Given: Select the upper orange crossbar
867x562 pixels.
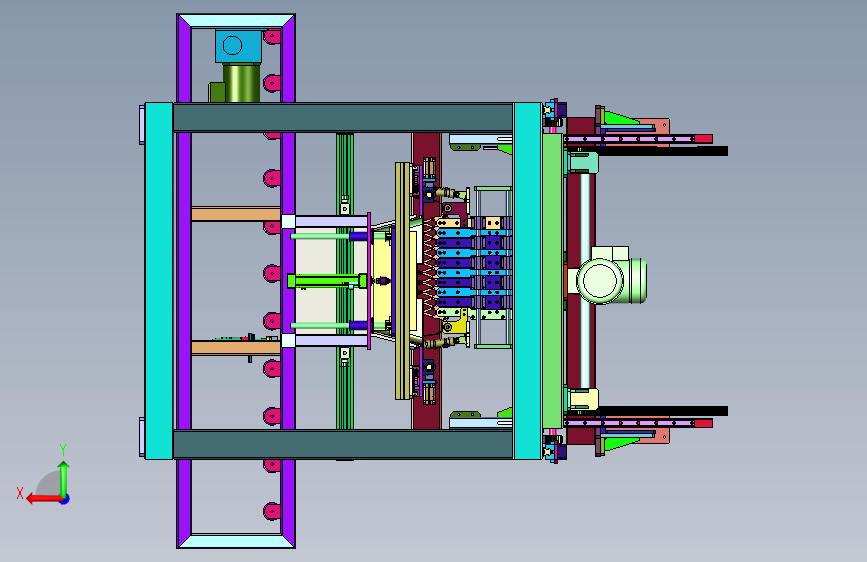Looking at the screenshot, I should [x=236, y=214].
